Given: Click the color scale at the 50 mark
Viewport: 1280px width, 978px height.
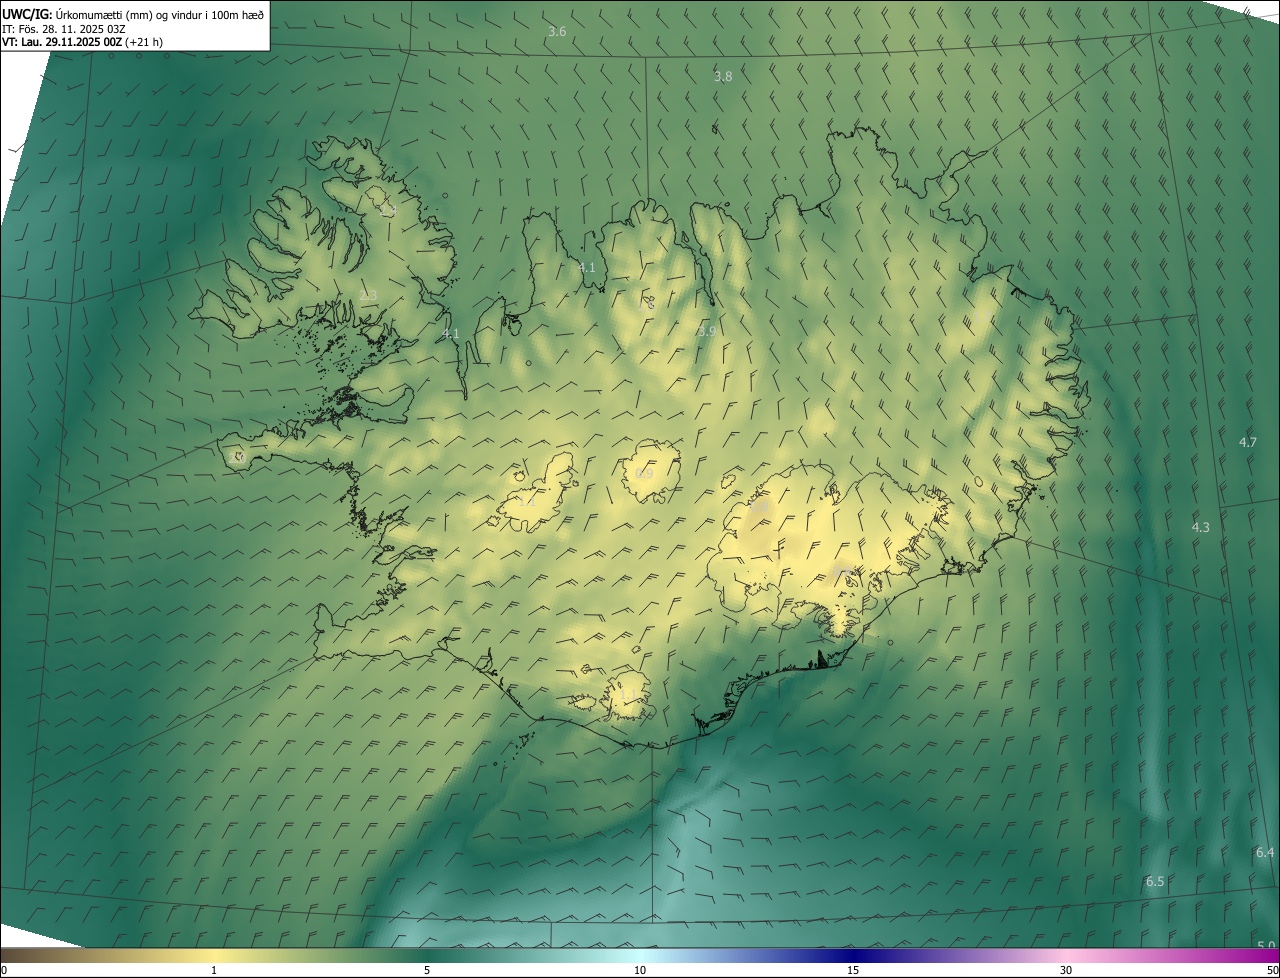Looking at the screenshot, I should pyautogui.click(x=1272, y=970).
